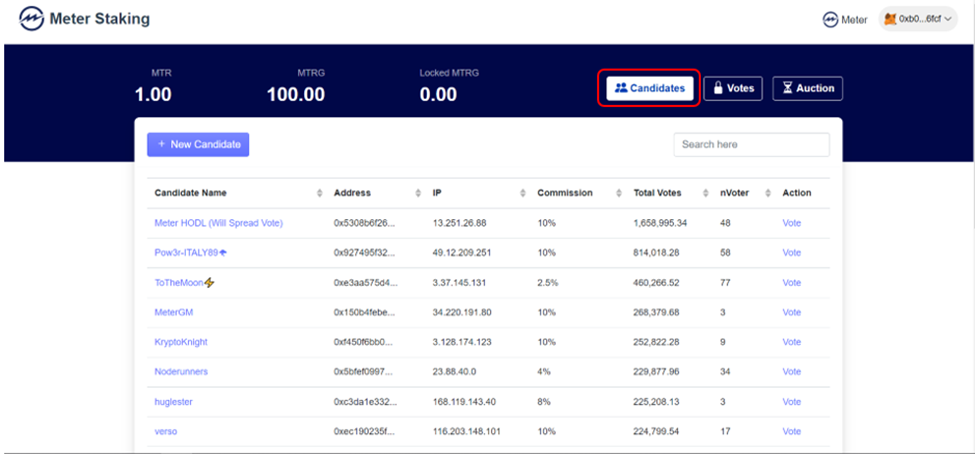
Task: Open the 0xb0...6fcf wallet account dropdown
Action: coord(918,19)
